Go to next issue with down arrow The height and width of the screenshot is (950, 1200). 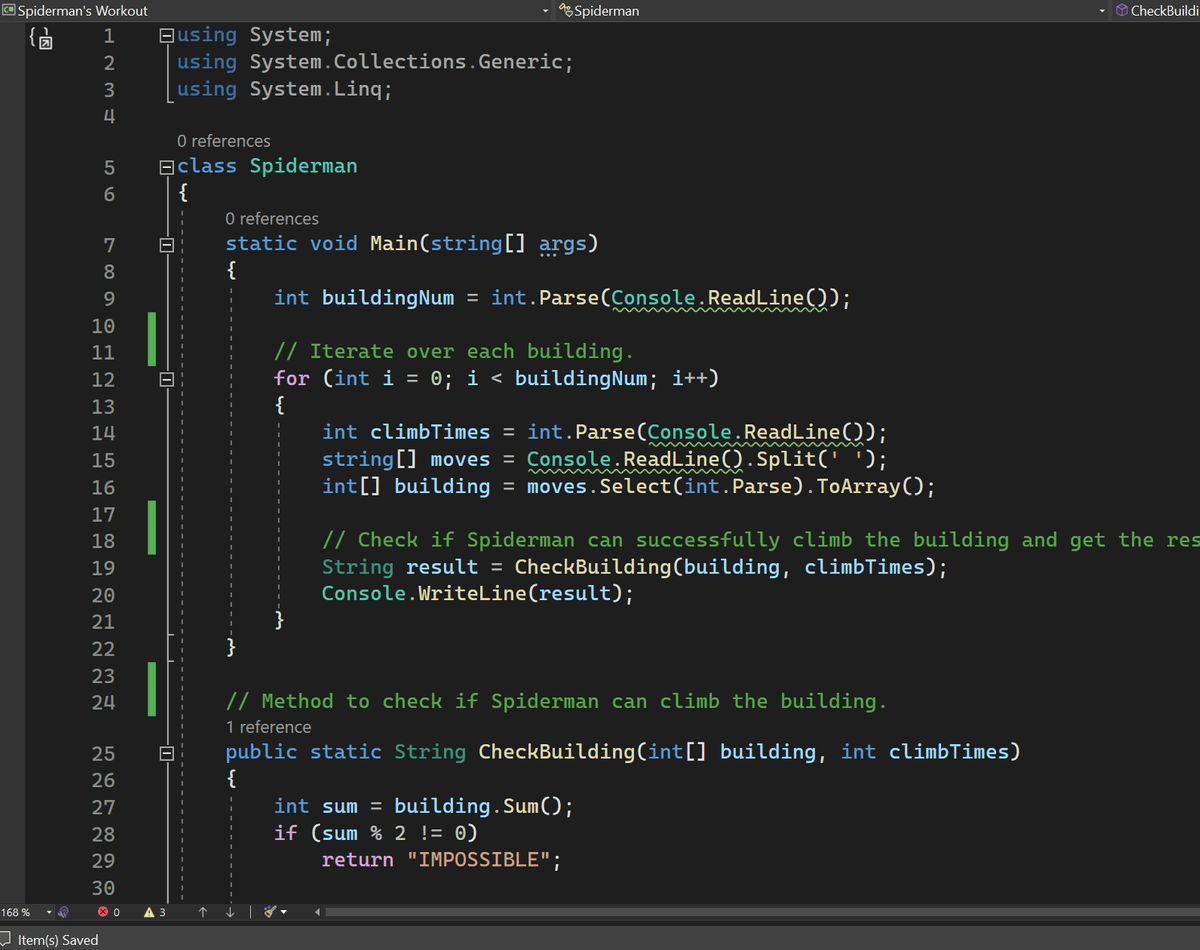(231, 912)
